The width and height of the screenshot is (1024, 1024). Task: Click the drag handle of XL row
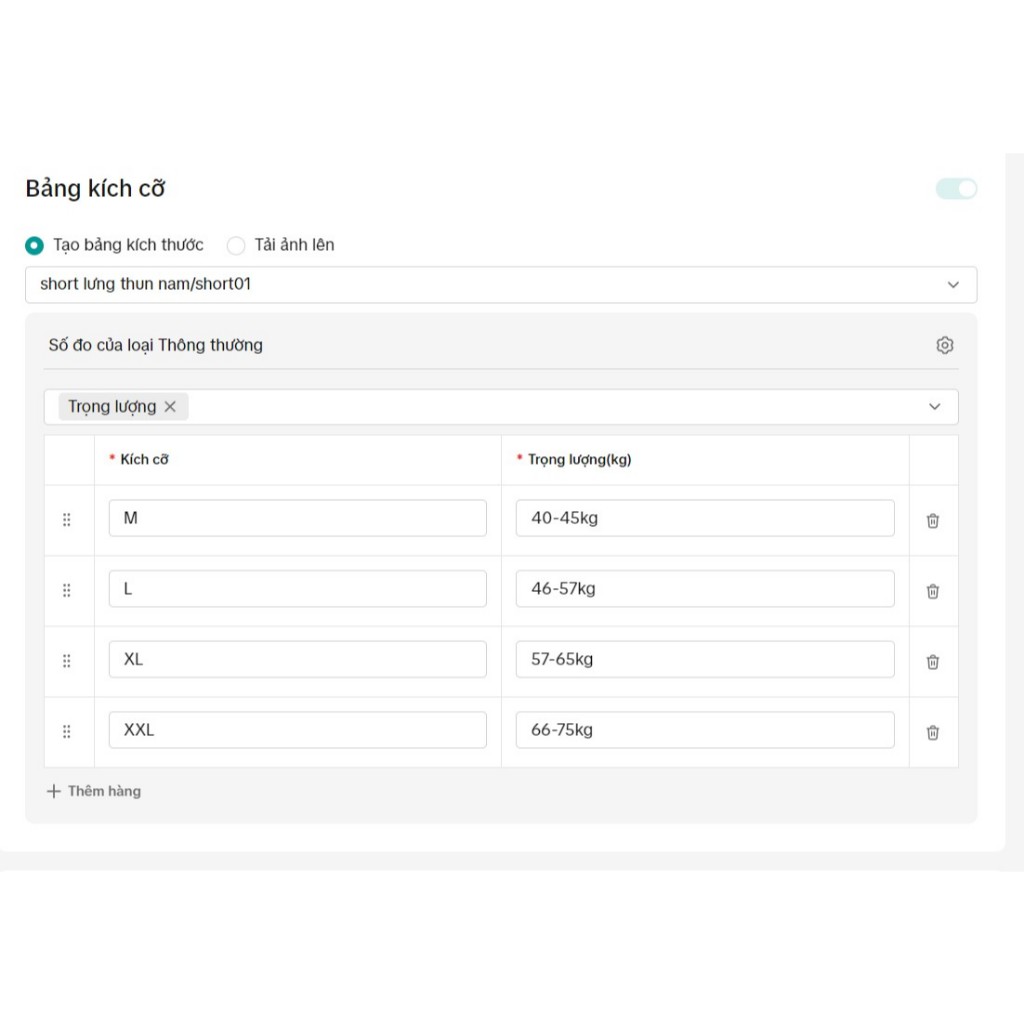(67, 661)
